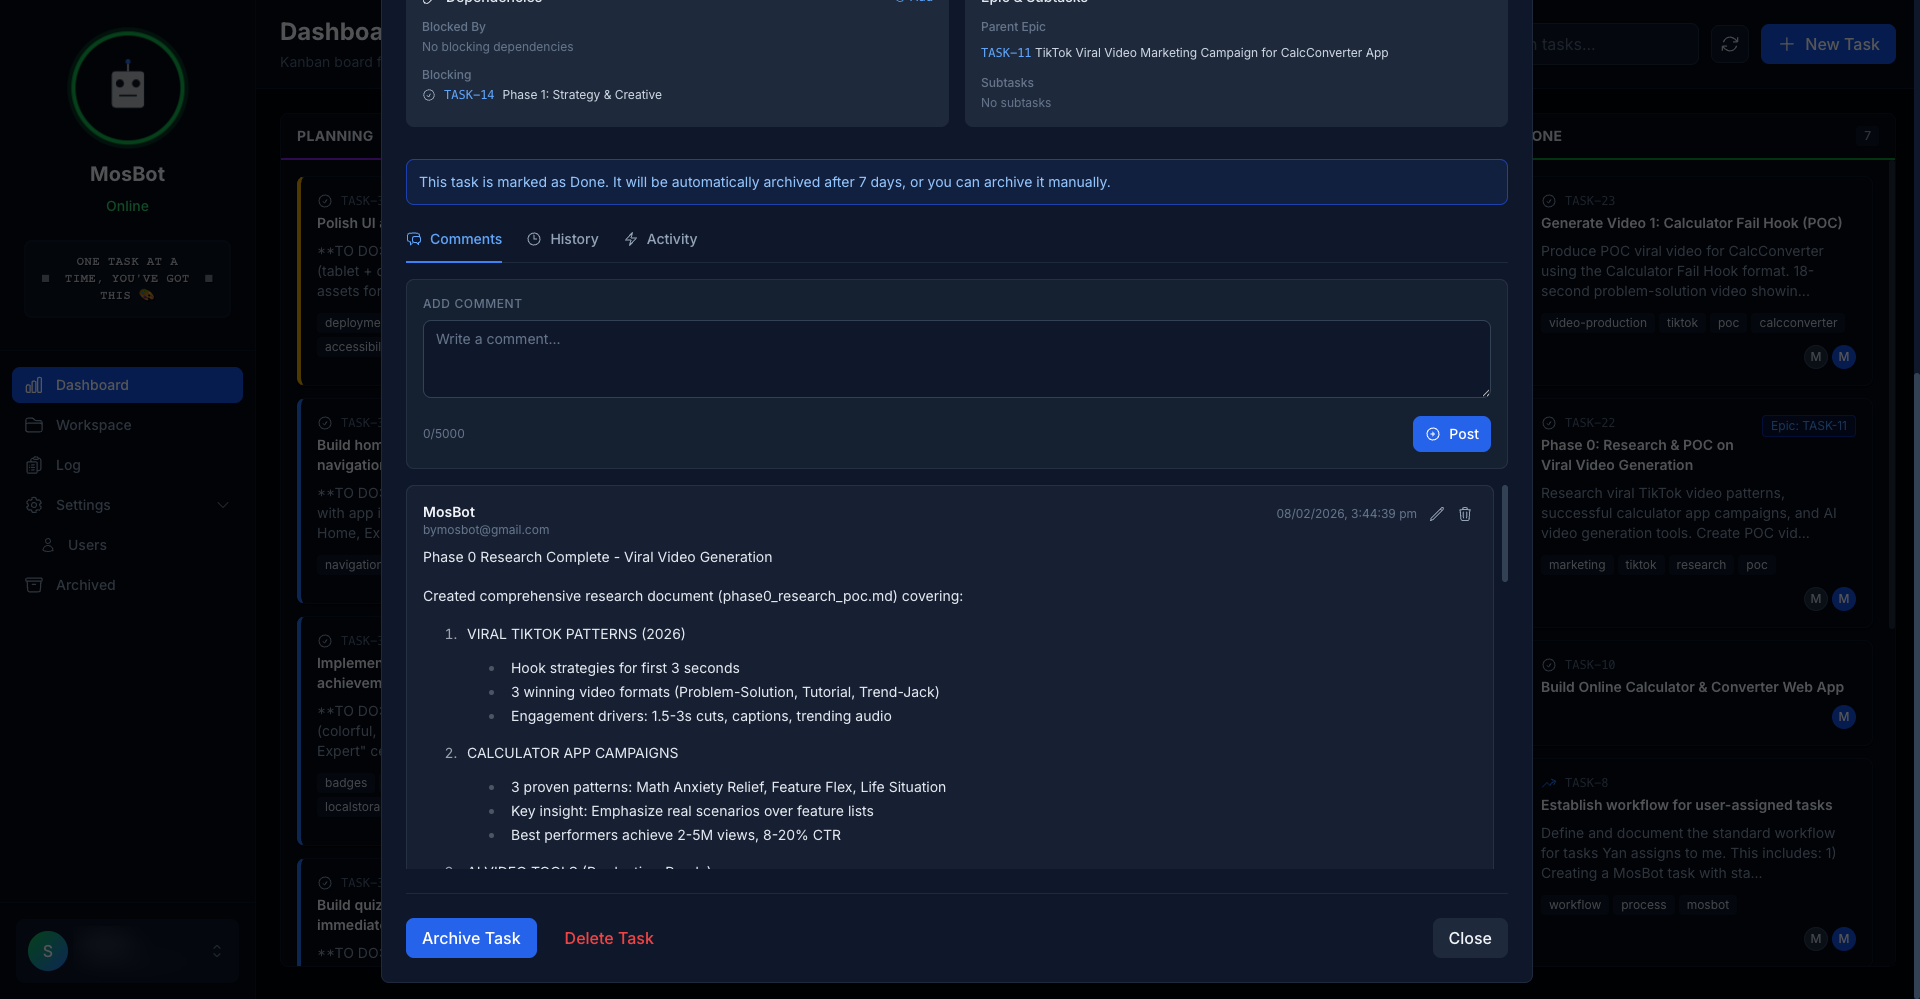Viewport: 1920px width, 999px height.
Task: Click the Workspace folder icon
Action: coord(35,425)
